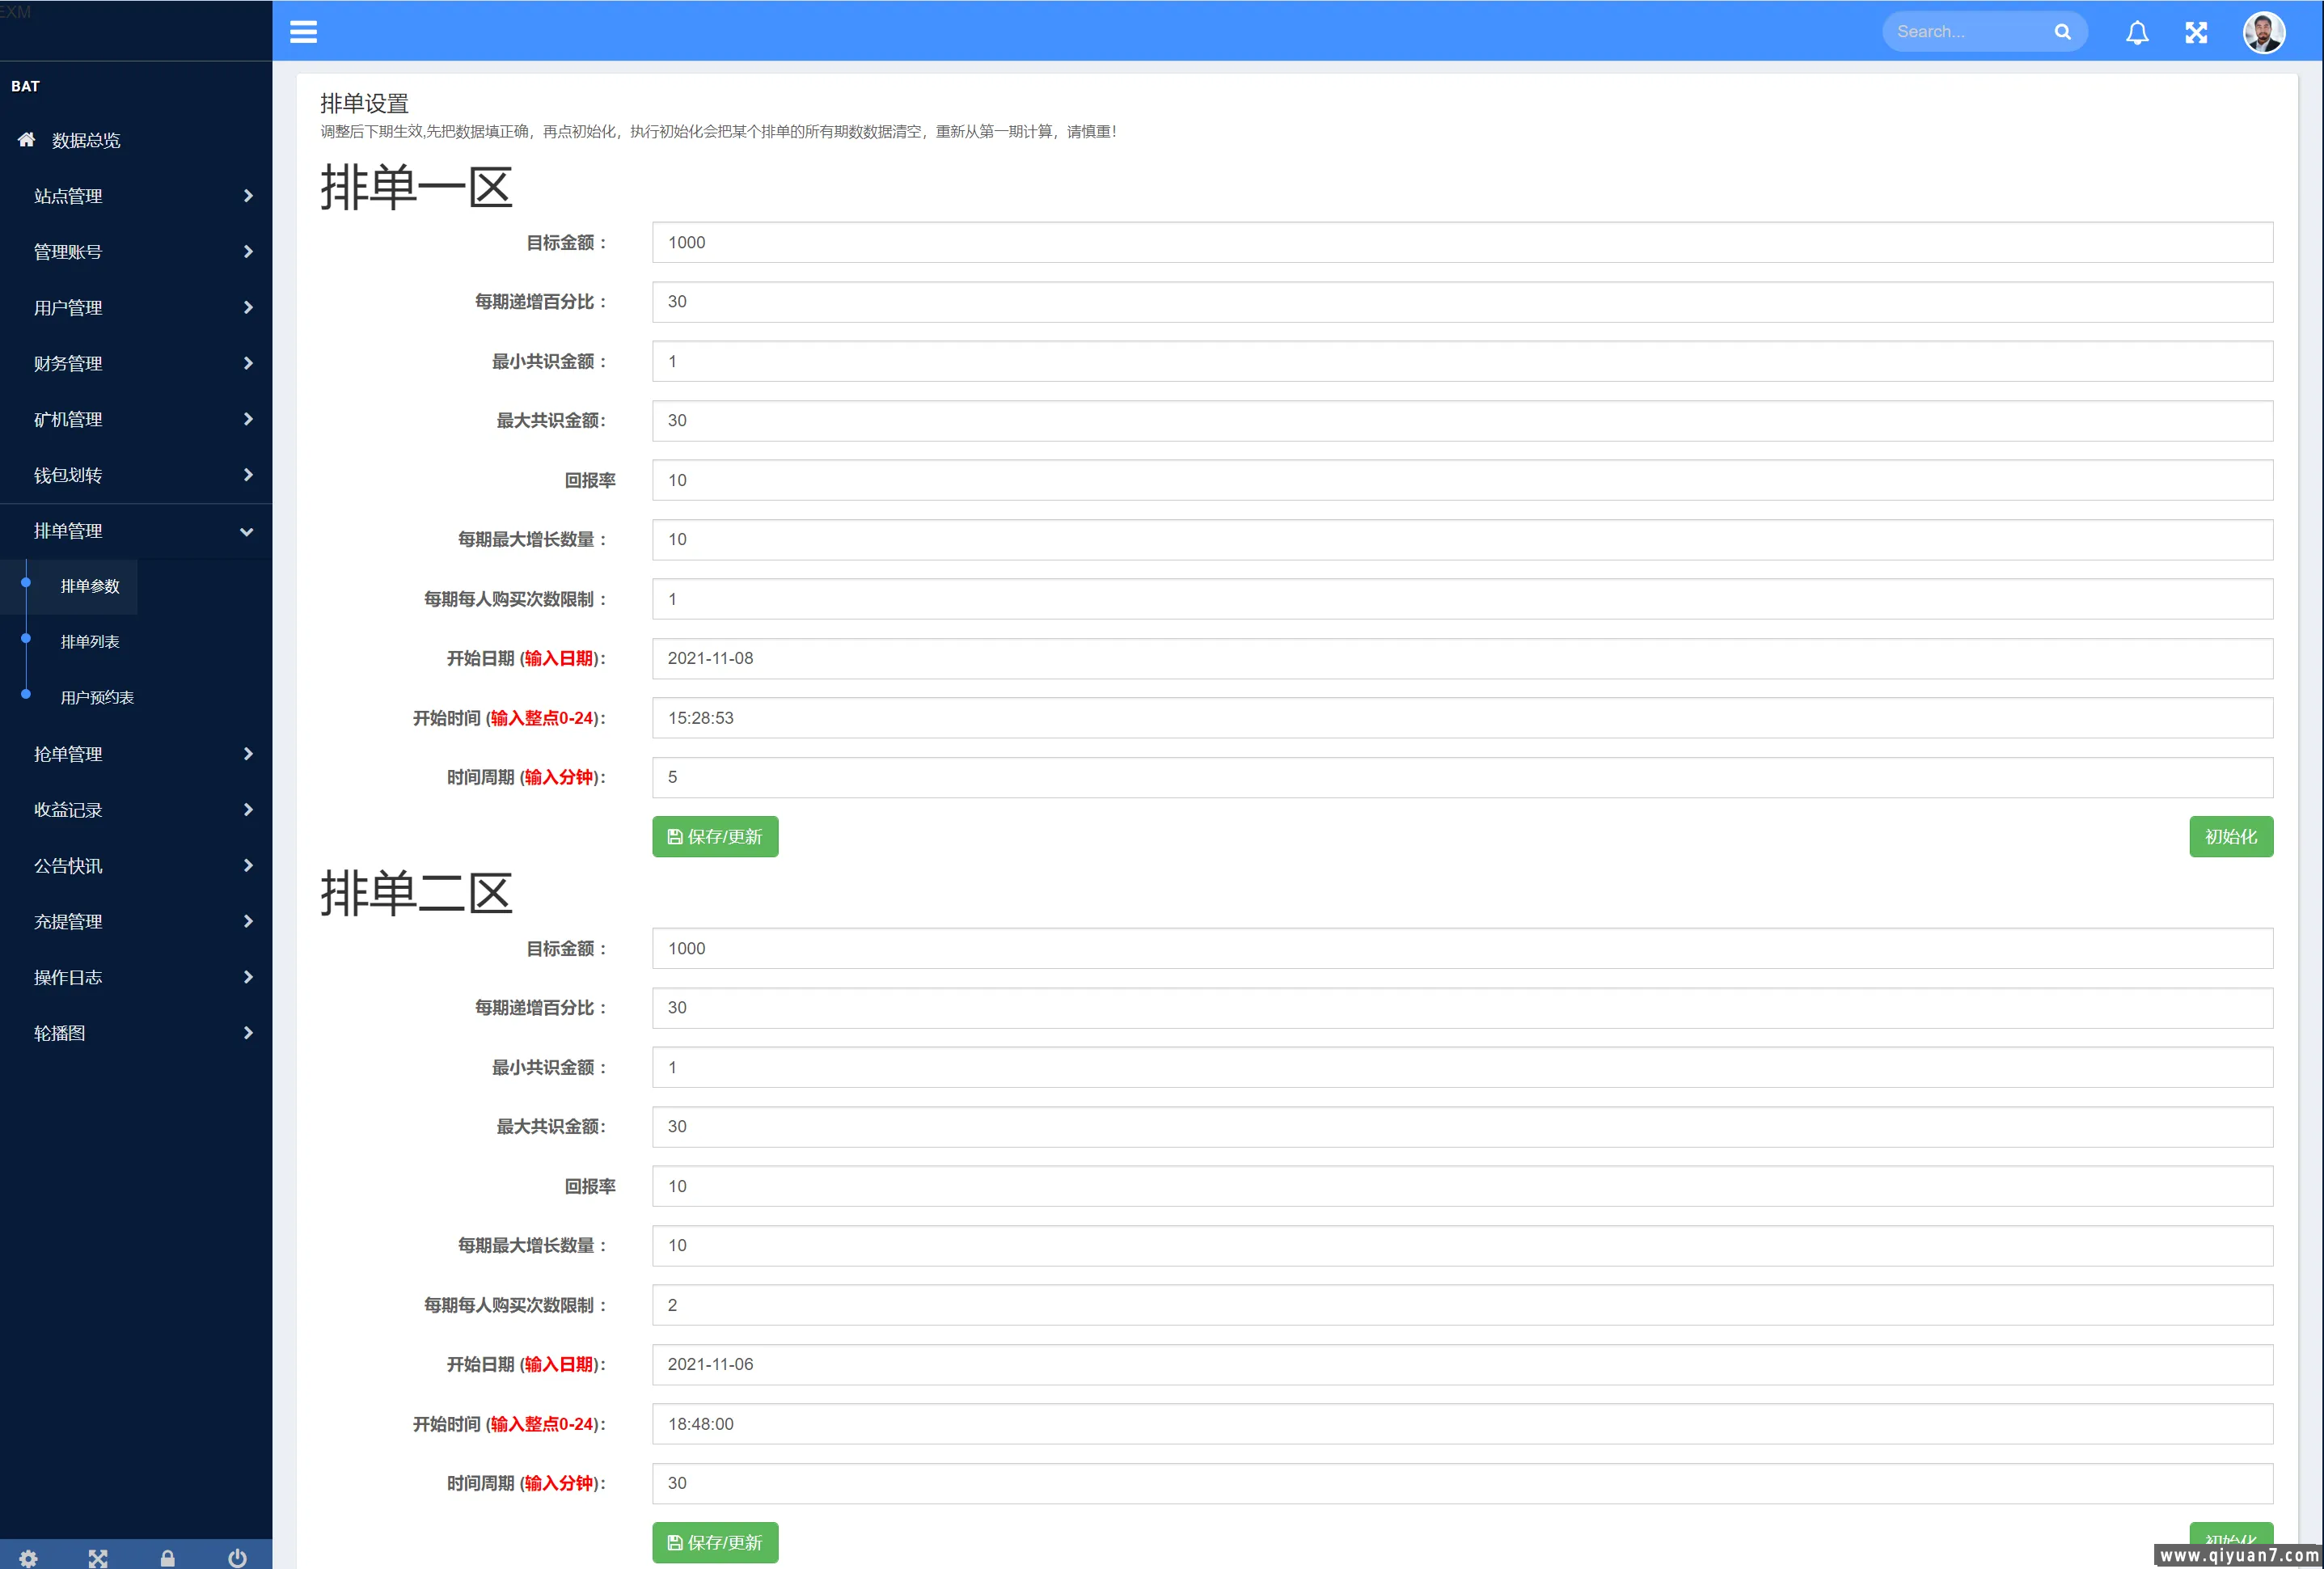Viewport: 2324px width, 1569px height.
Task: Open 用户预约表 from the sidebar
Action: (x=97, y=697)
